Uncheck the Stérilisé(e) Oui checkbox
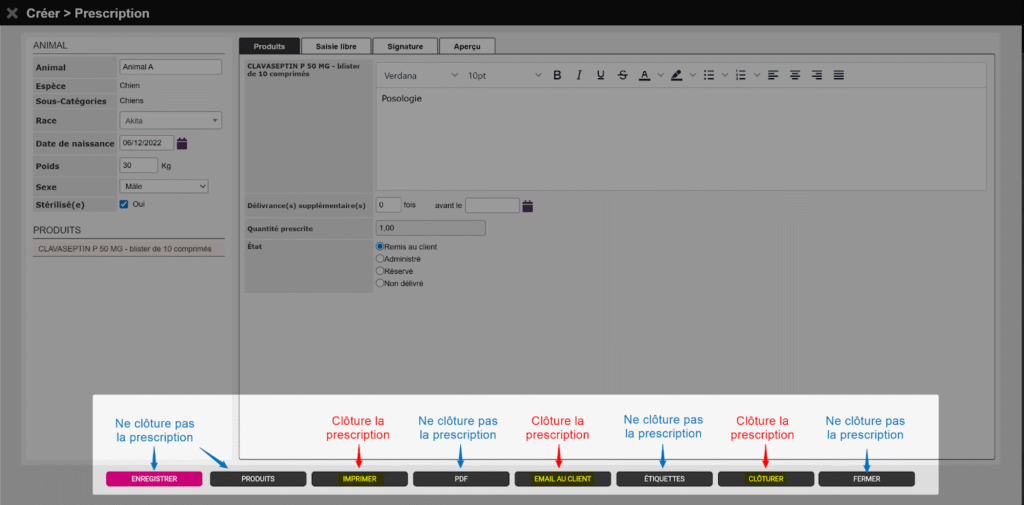 click(124, 204)
